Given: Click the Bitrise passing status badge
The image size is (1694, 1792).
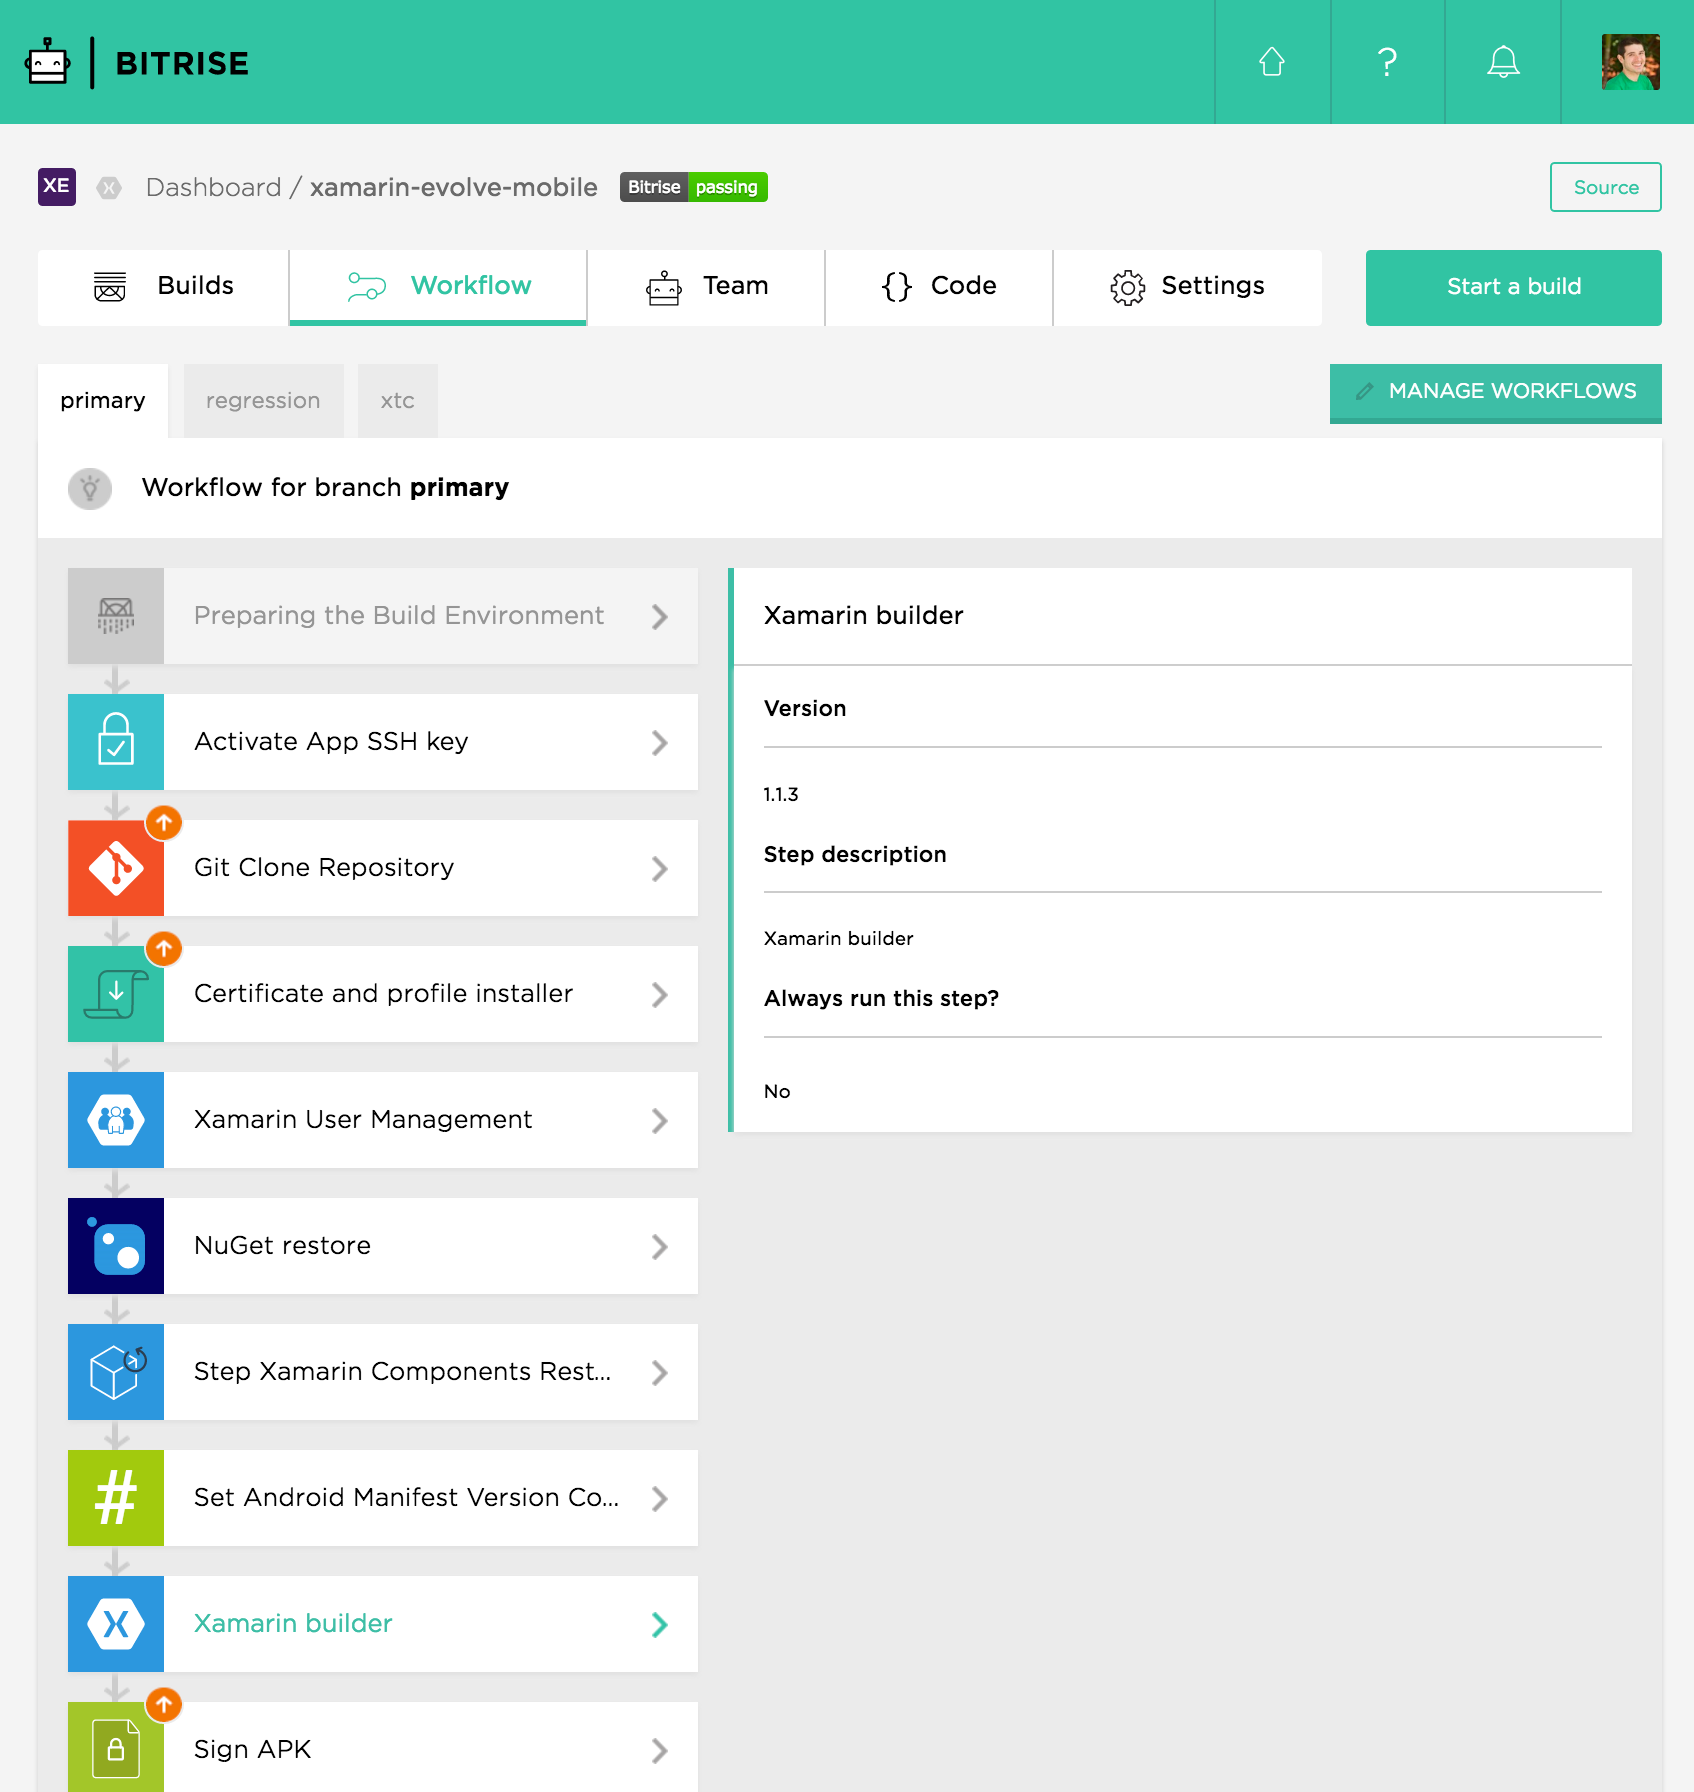Looking at the screenshot, I should [694, 187].
